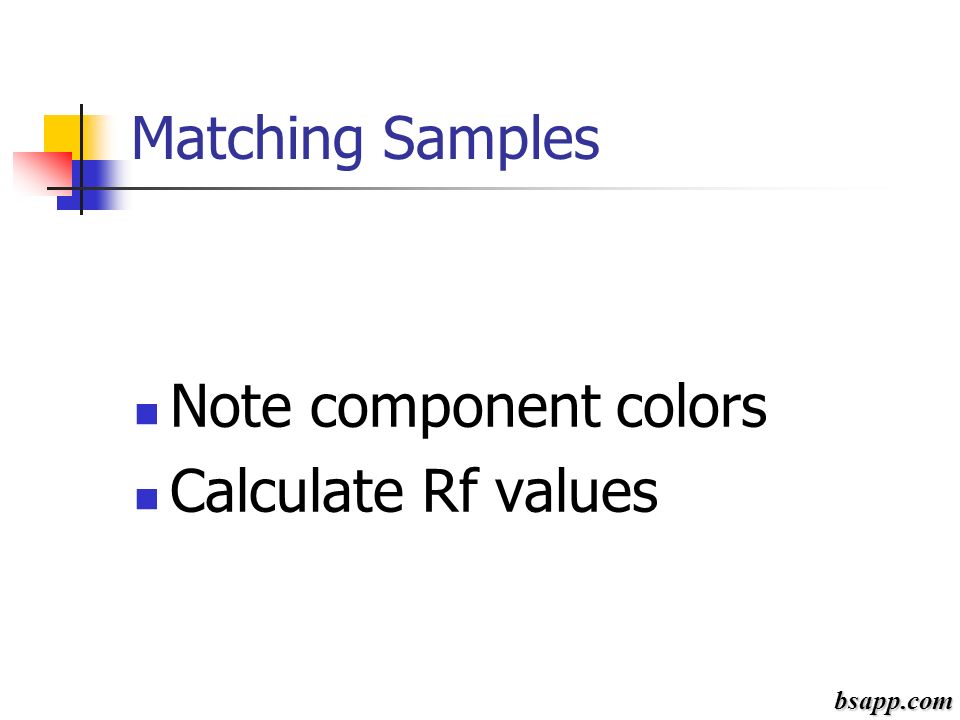This screenshot has width=960, height=720.
Task: Click the Matching Samples slide title
Action: coord(366,141)
